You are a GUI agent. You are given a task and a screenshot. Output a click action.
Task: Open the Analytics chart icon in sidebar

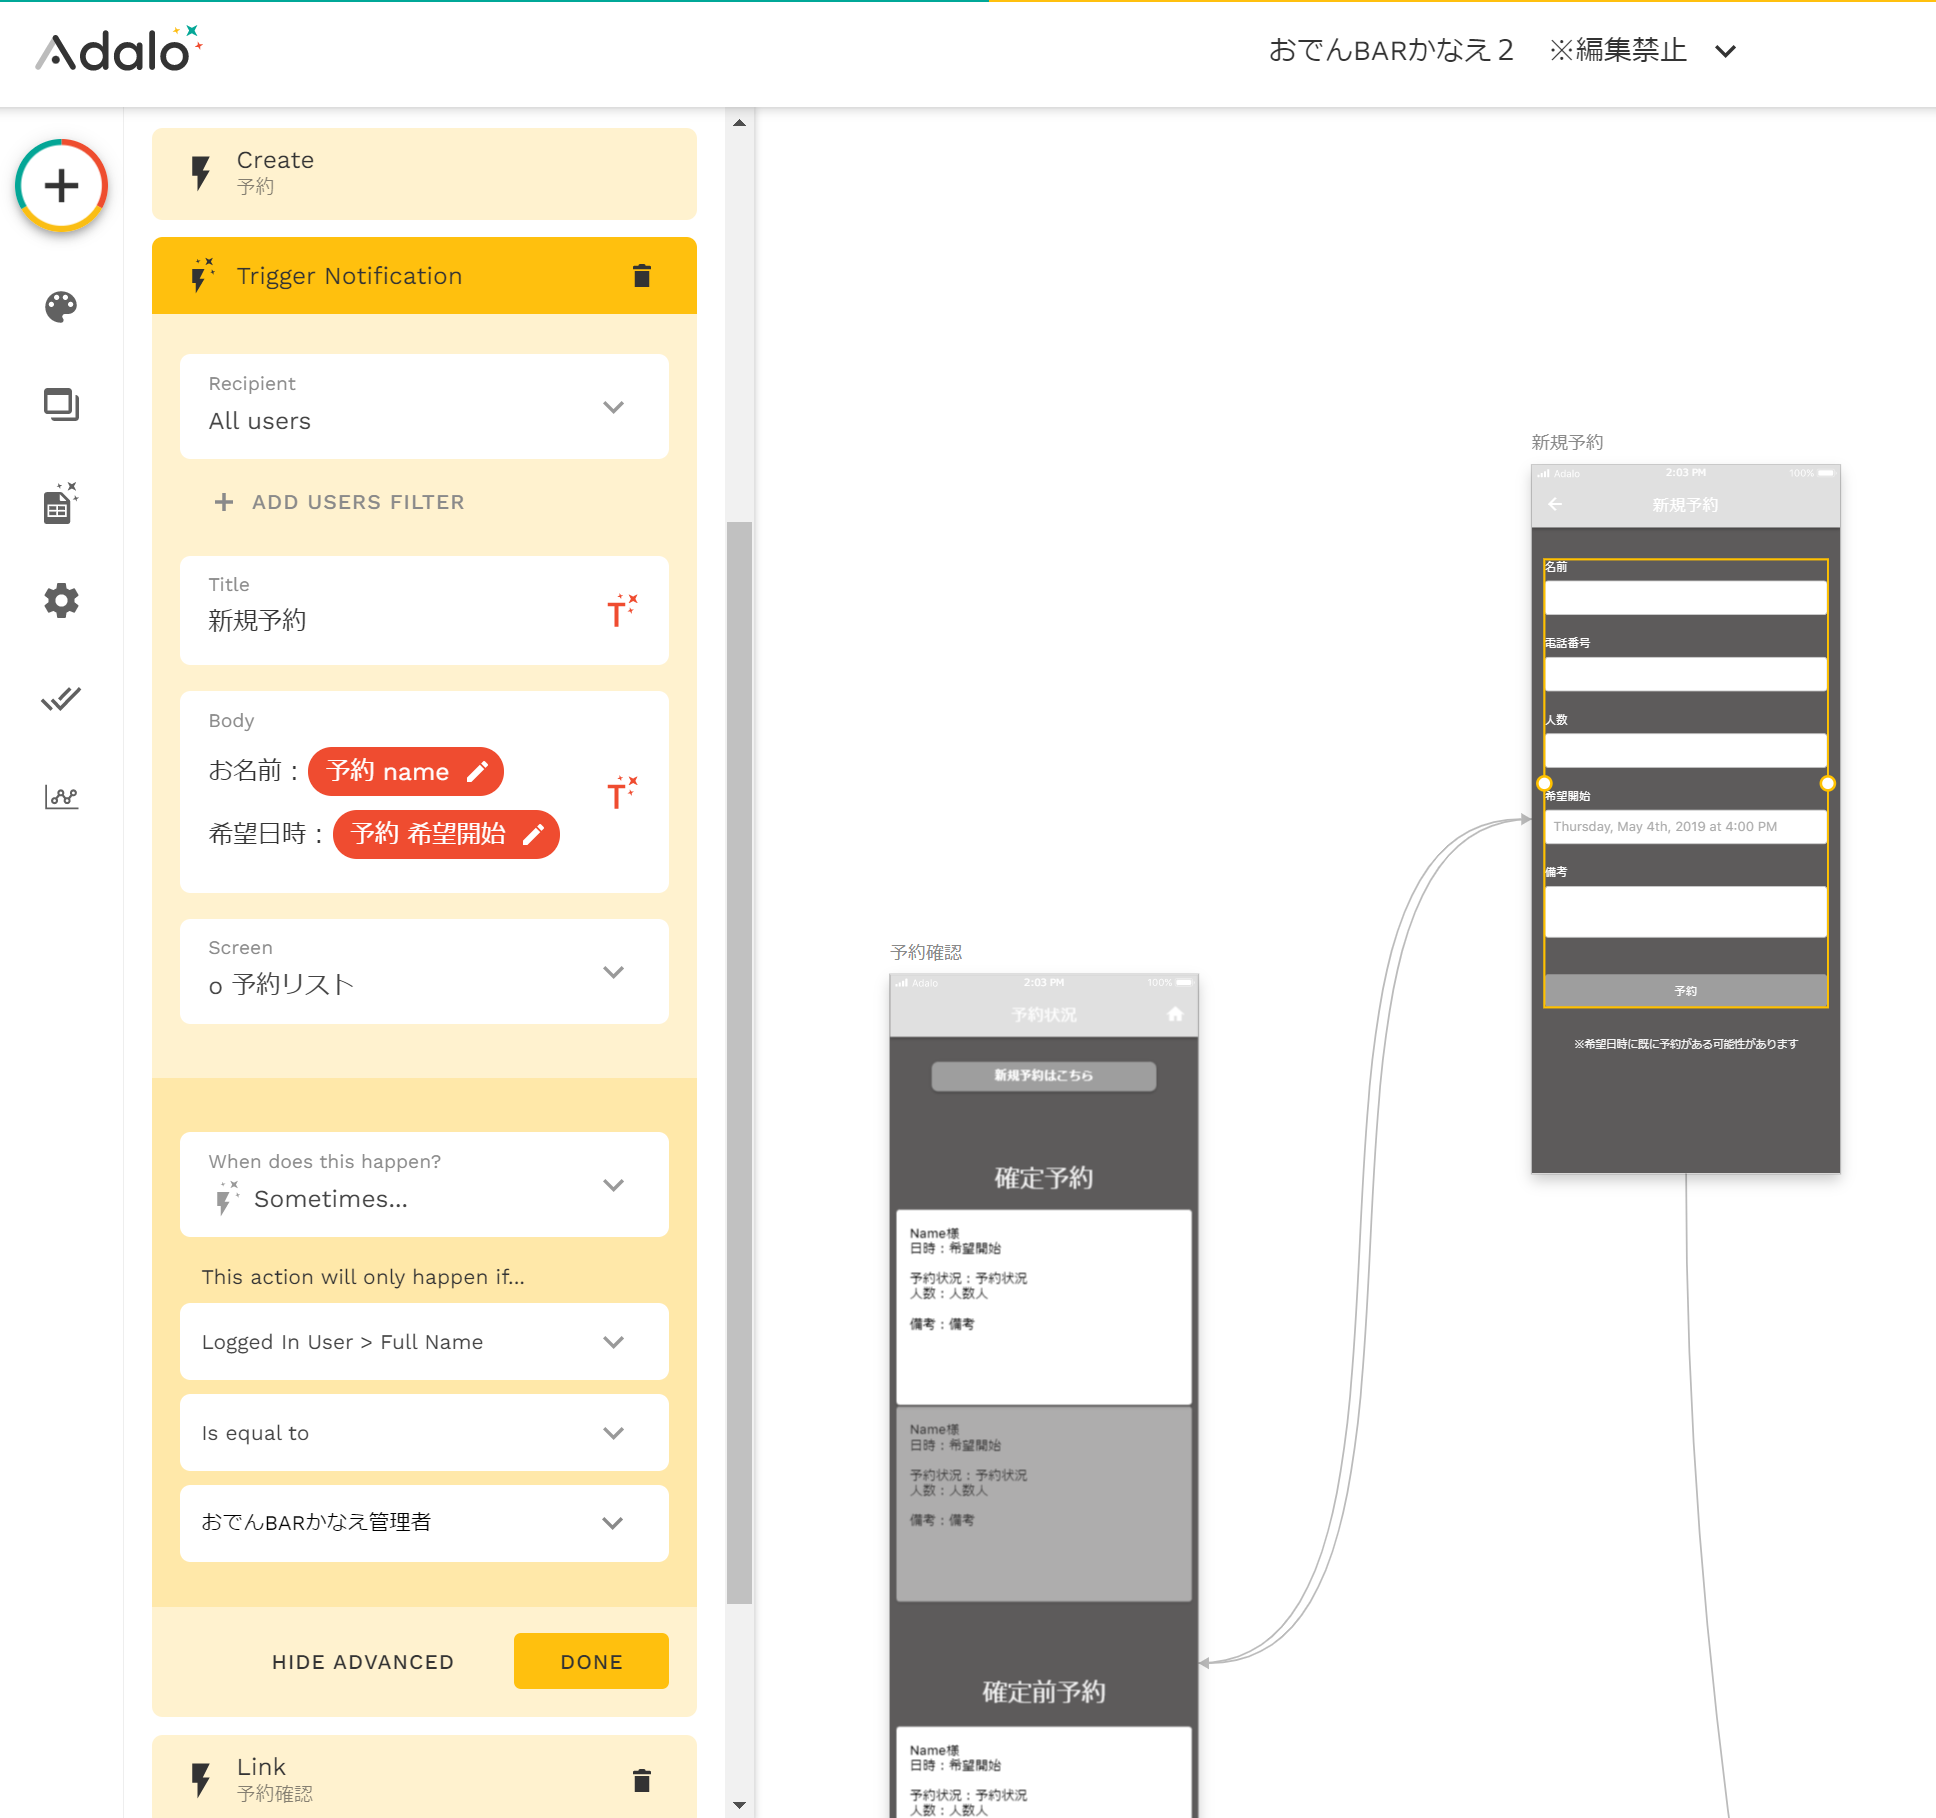(x=61, y=797)
